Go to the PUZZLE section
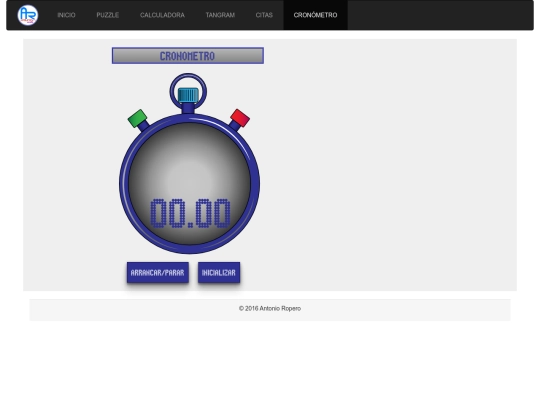540x405 pixels. (x=108, y=15)
